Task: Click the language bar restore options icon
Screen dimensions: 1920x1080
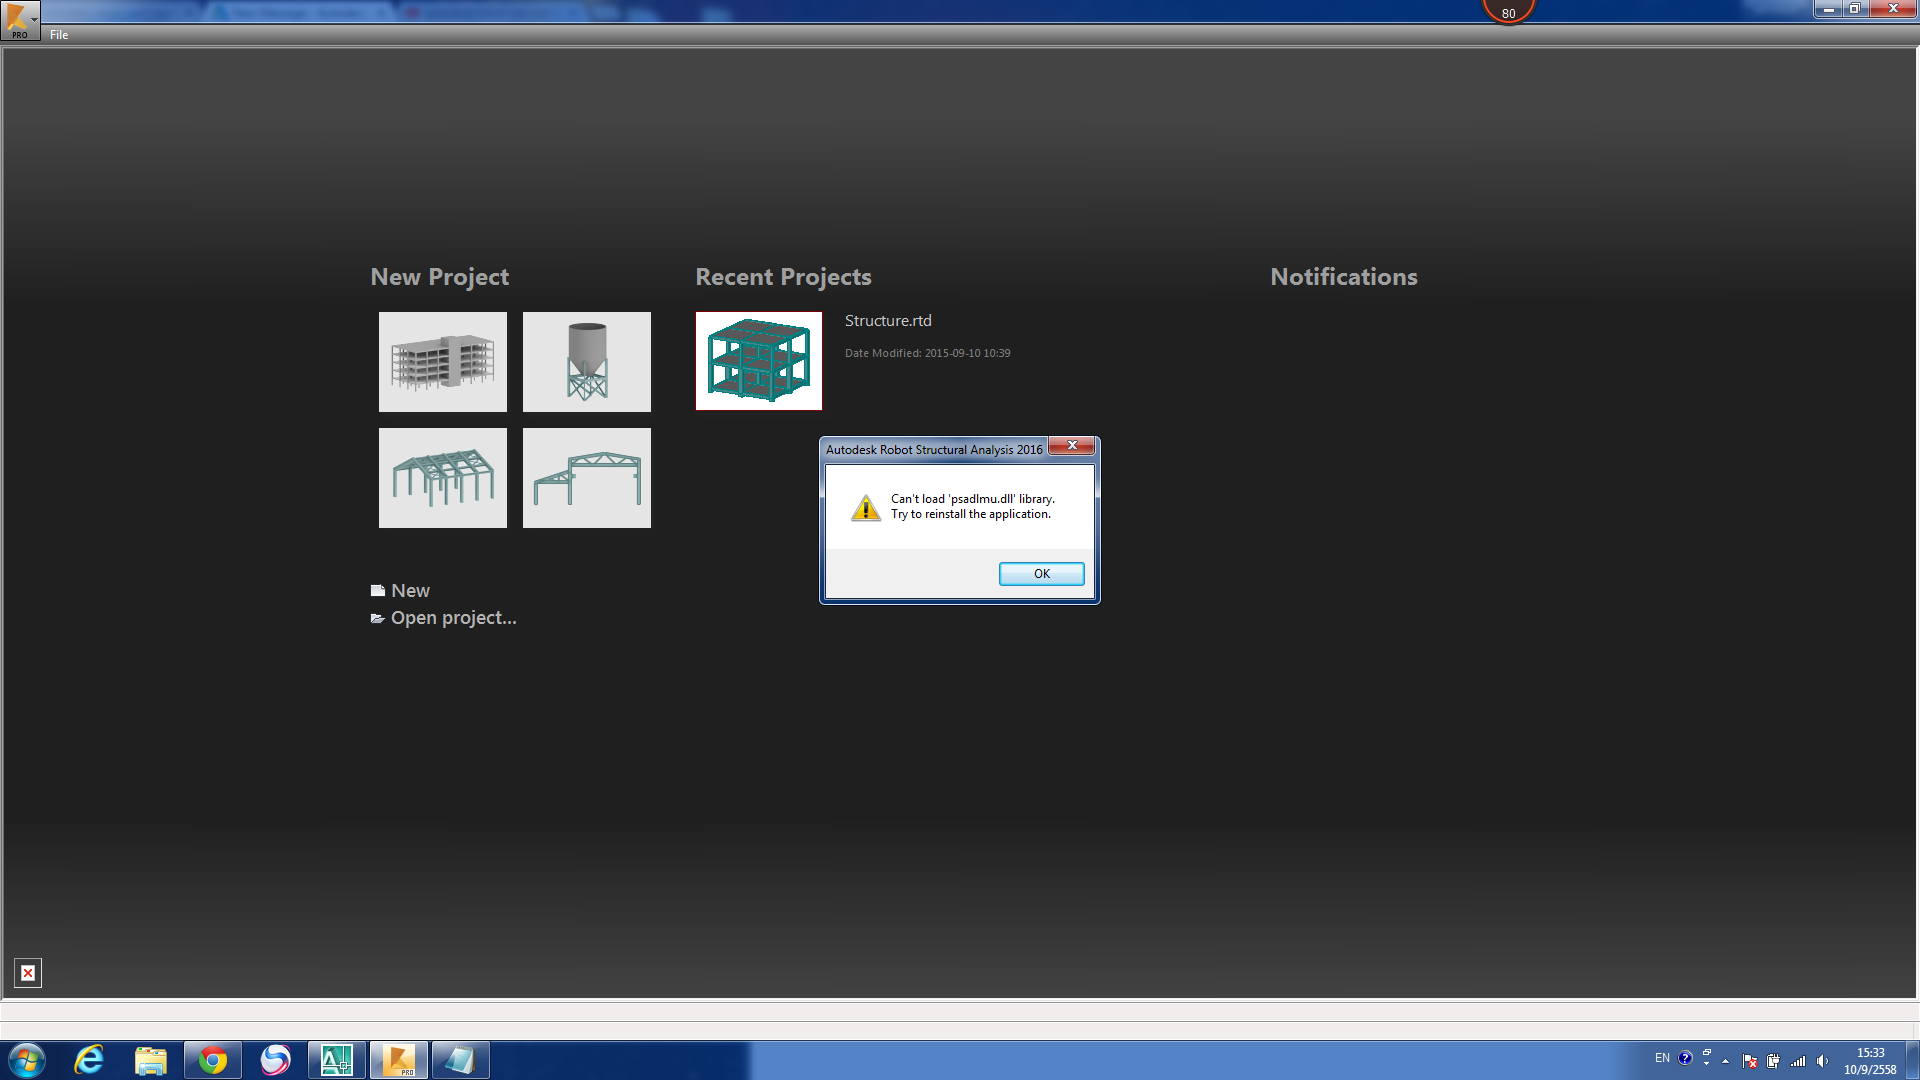Action: pyautogui.click(x=1706, y=1052)
